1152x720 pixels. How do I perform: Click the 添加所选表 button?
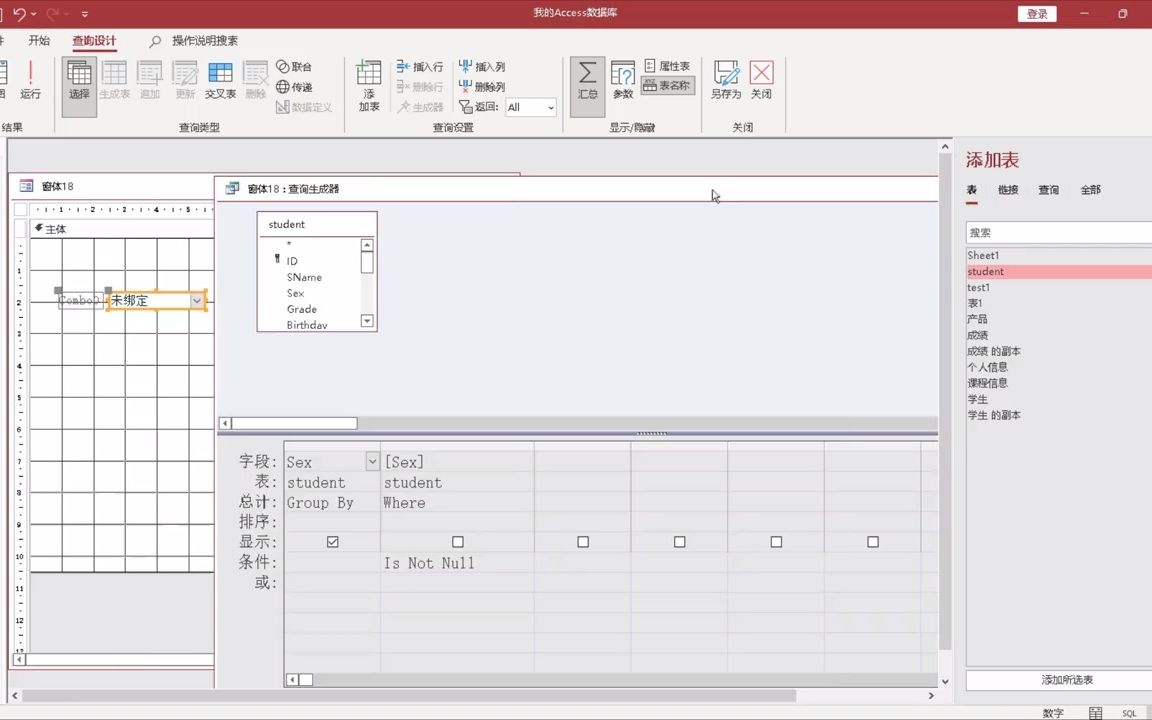pyautogui.click(x=1066, y=679)
